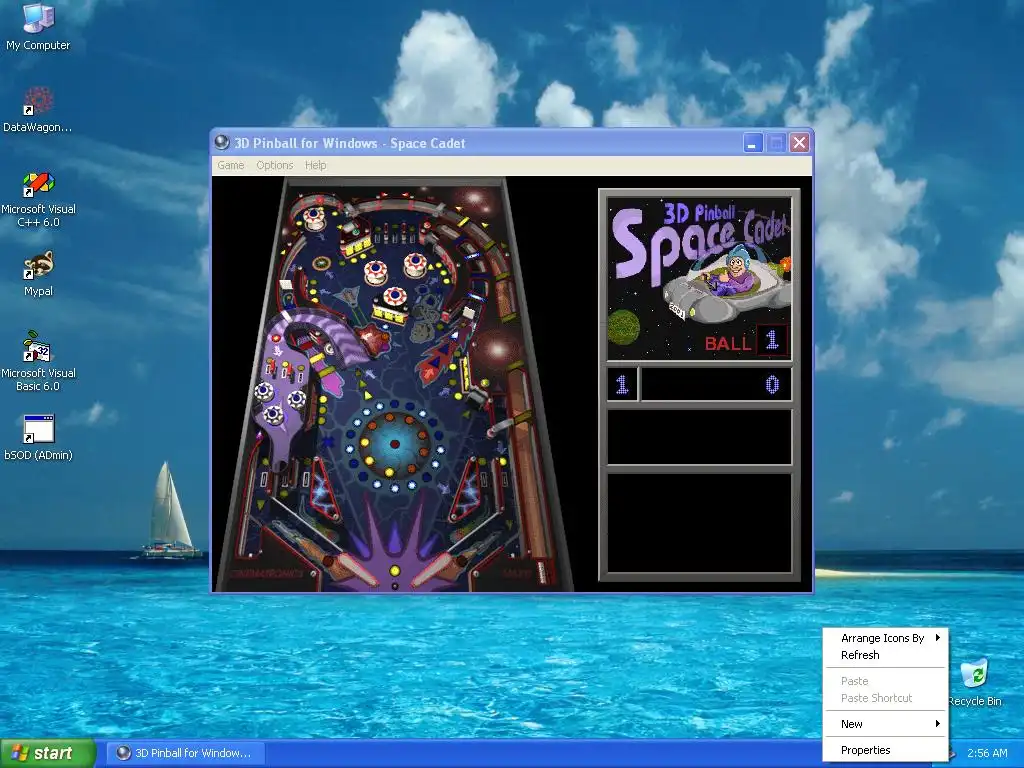Image resolution: width=1024 pixels, height=768 pixels.
Task: Close the 3D Pinball window
Action: tap(799, 142)
